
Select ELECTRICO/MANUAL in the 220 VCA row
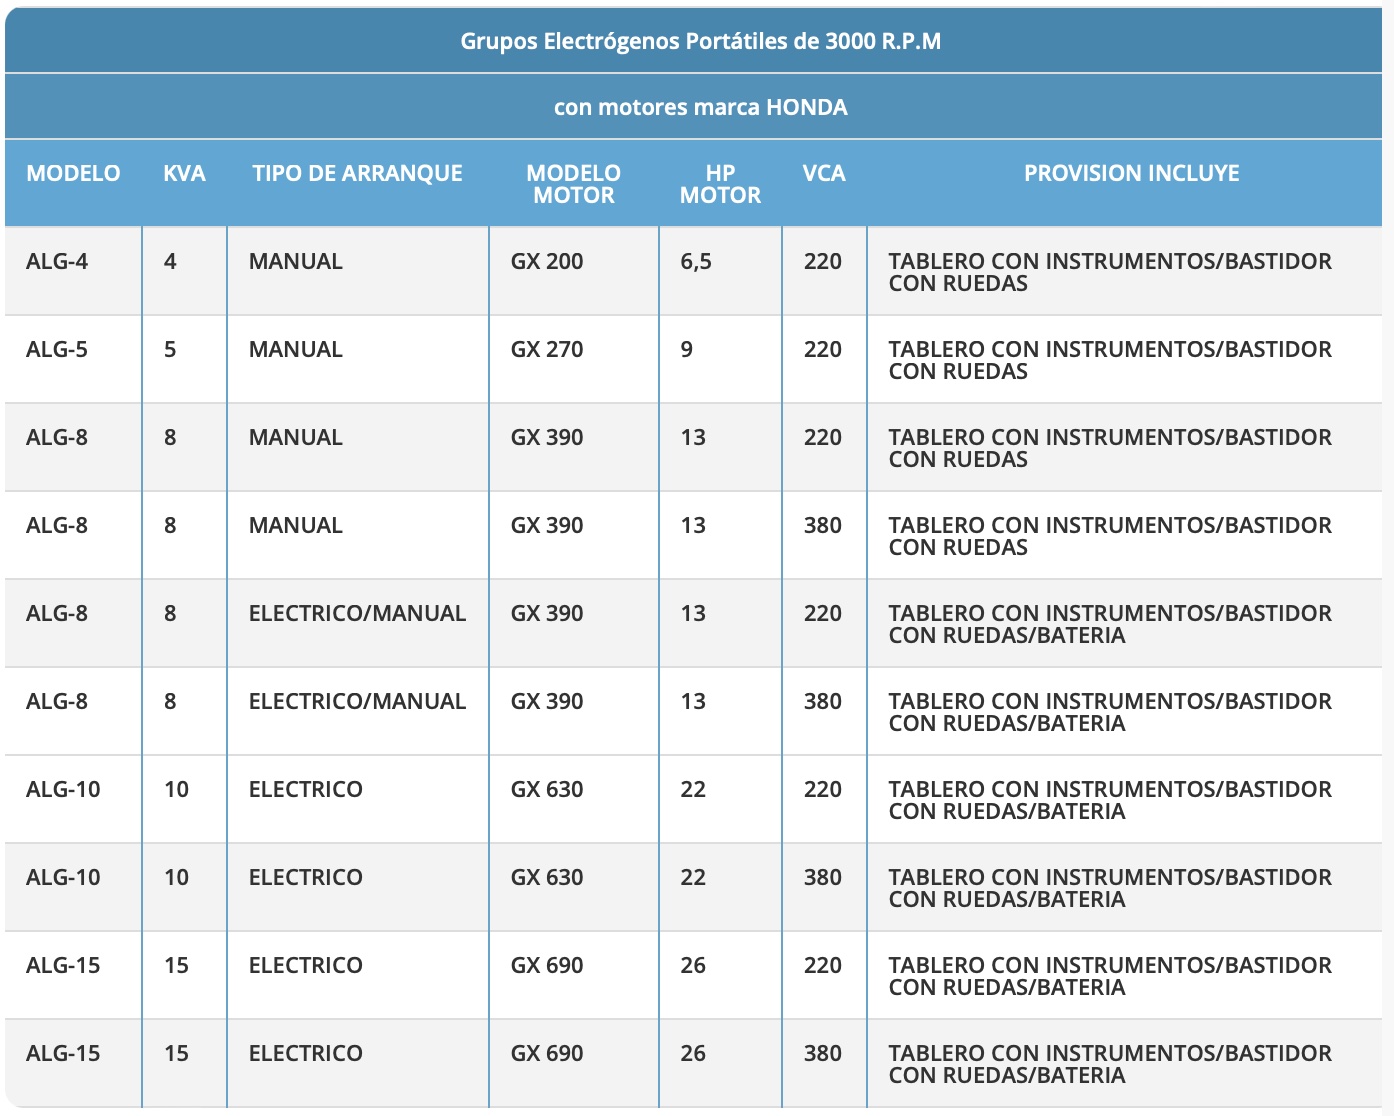pos(357,613)
